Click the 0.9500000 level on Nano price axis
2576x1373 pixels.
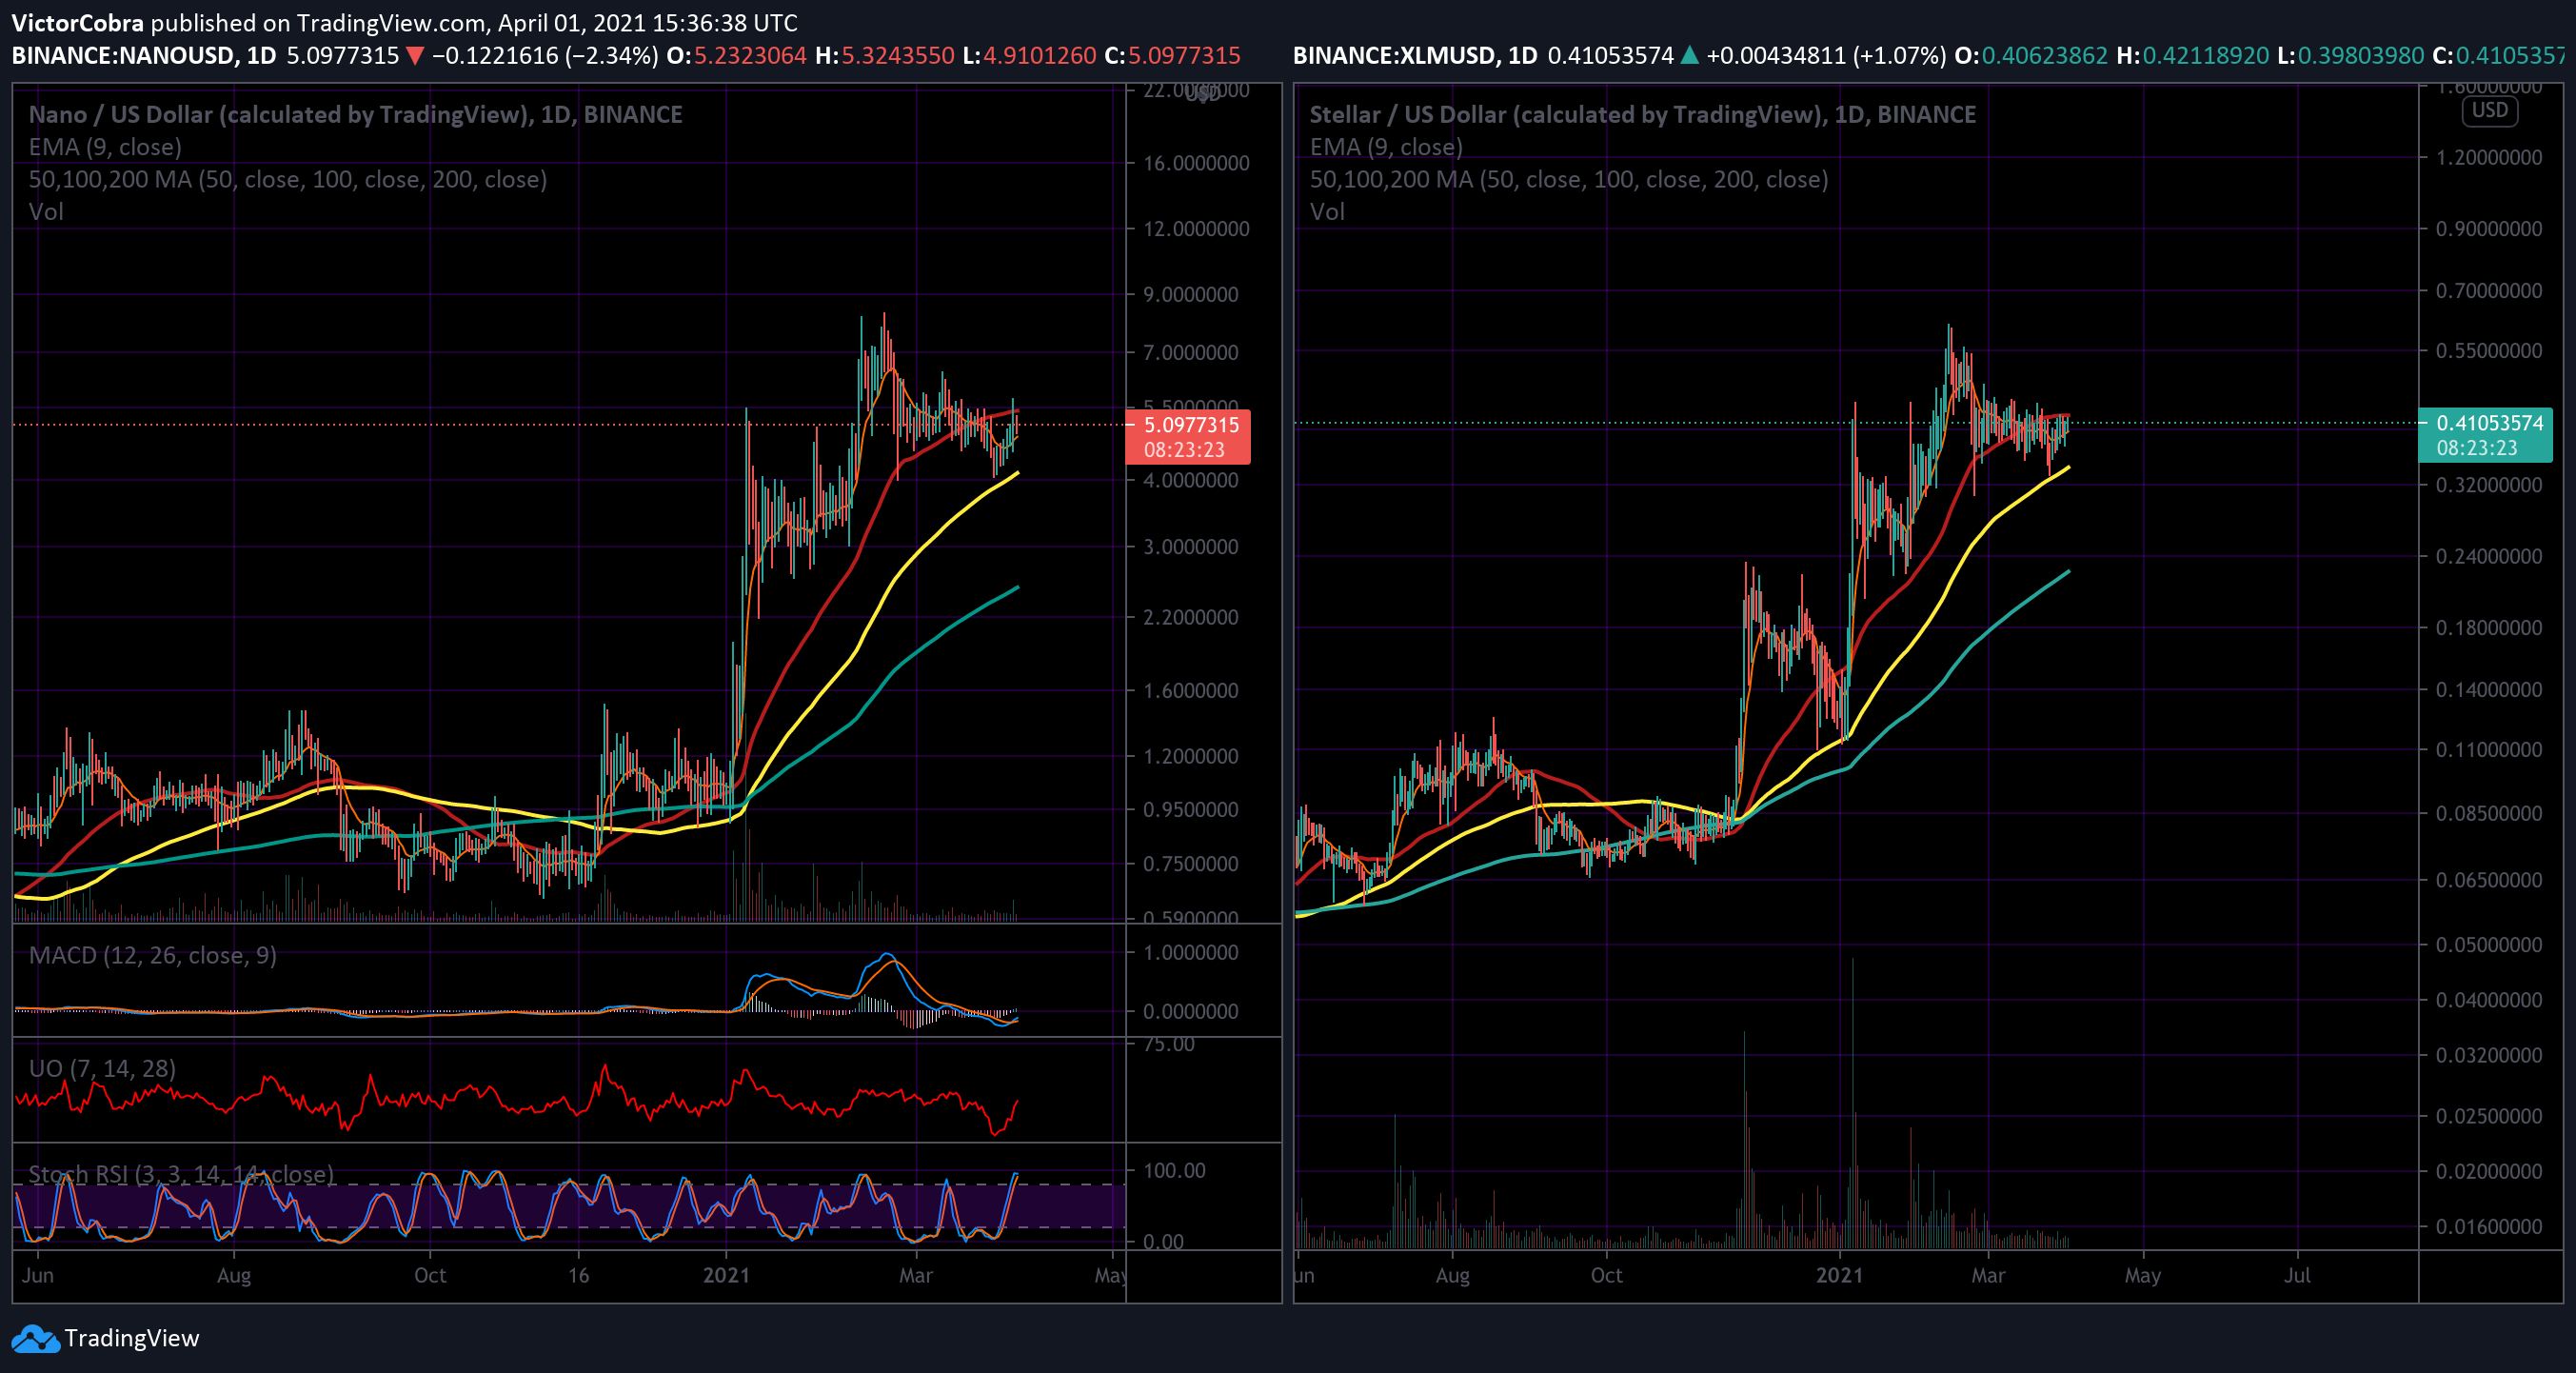(x=1191, y=809)
